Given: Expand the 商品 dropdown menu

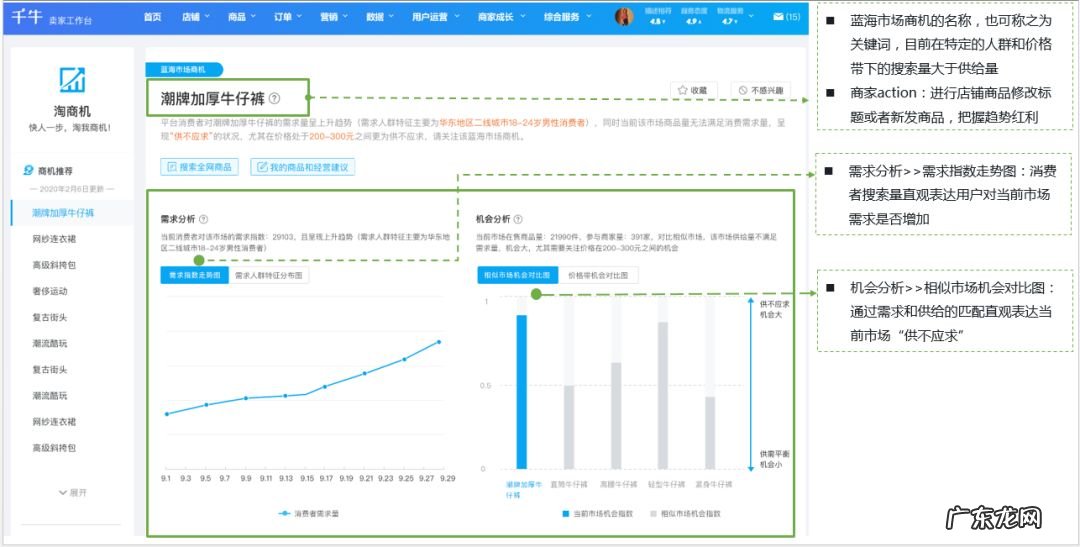Looking at the screenshot, I should click(242, 17).
